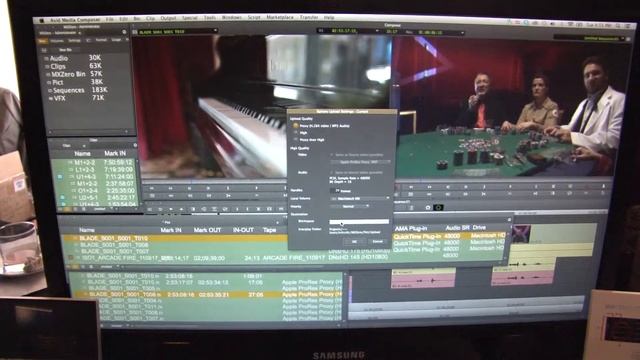Image resolution: width=640 pixels, height=360 pixels.
Task: Open the File menu
Action: click(109, 19)
